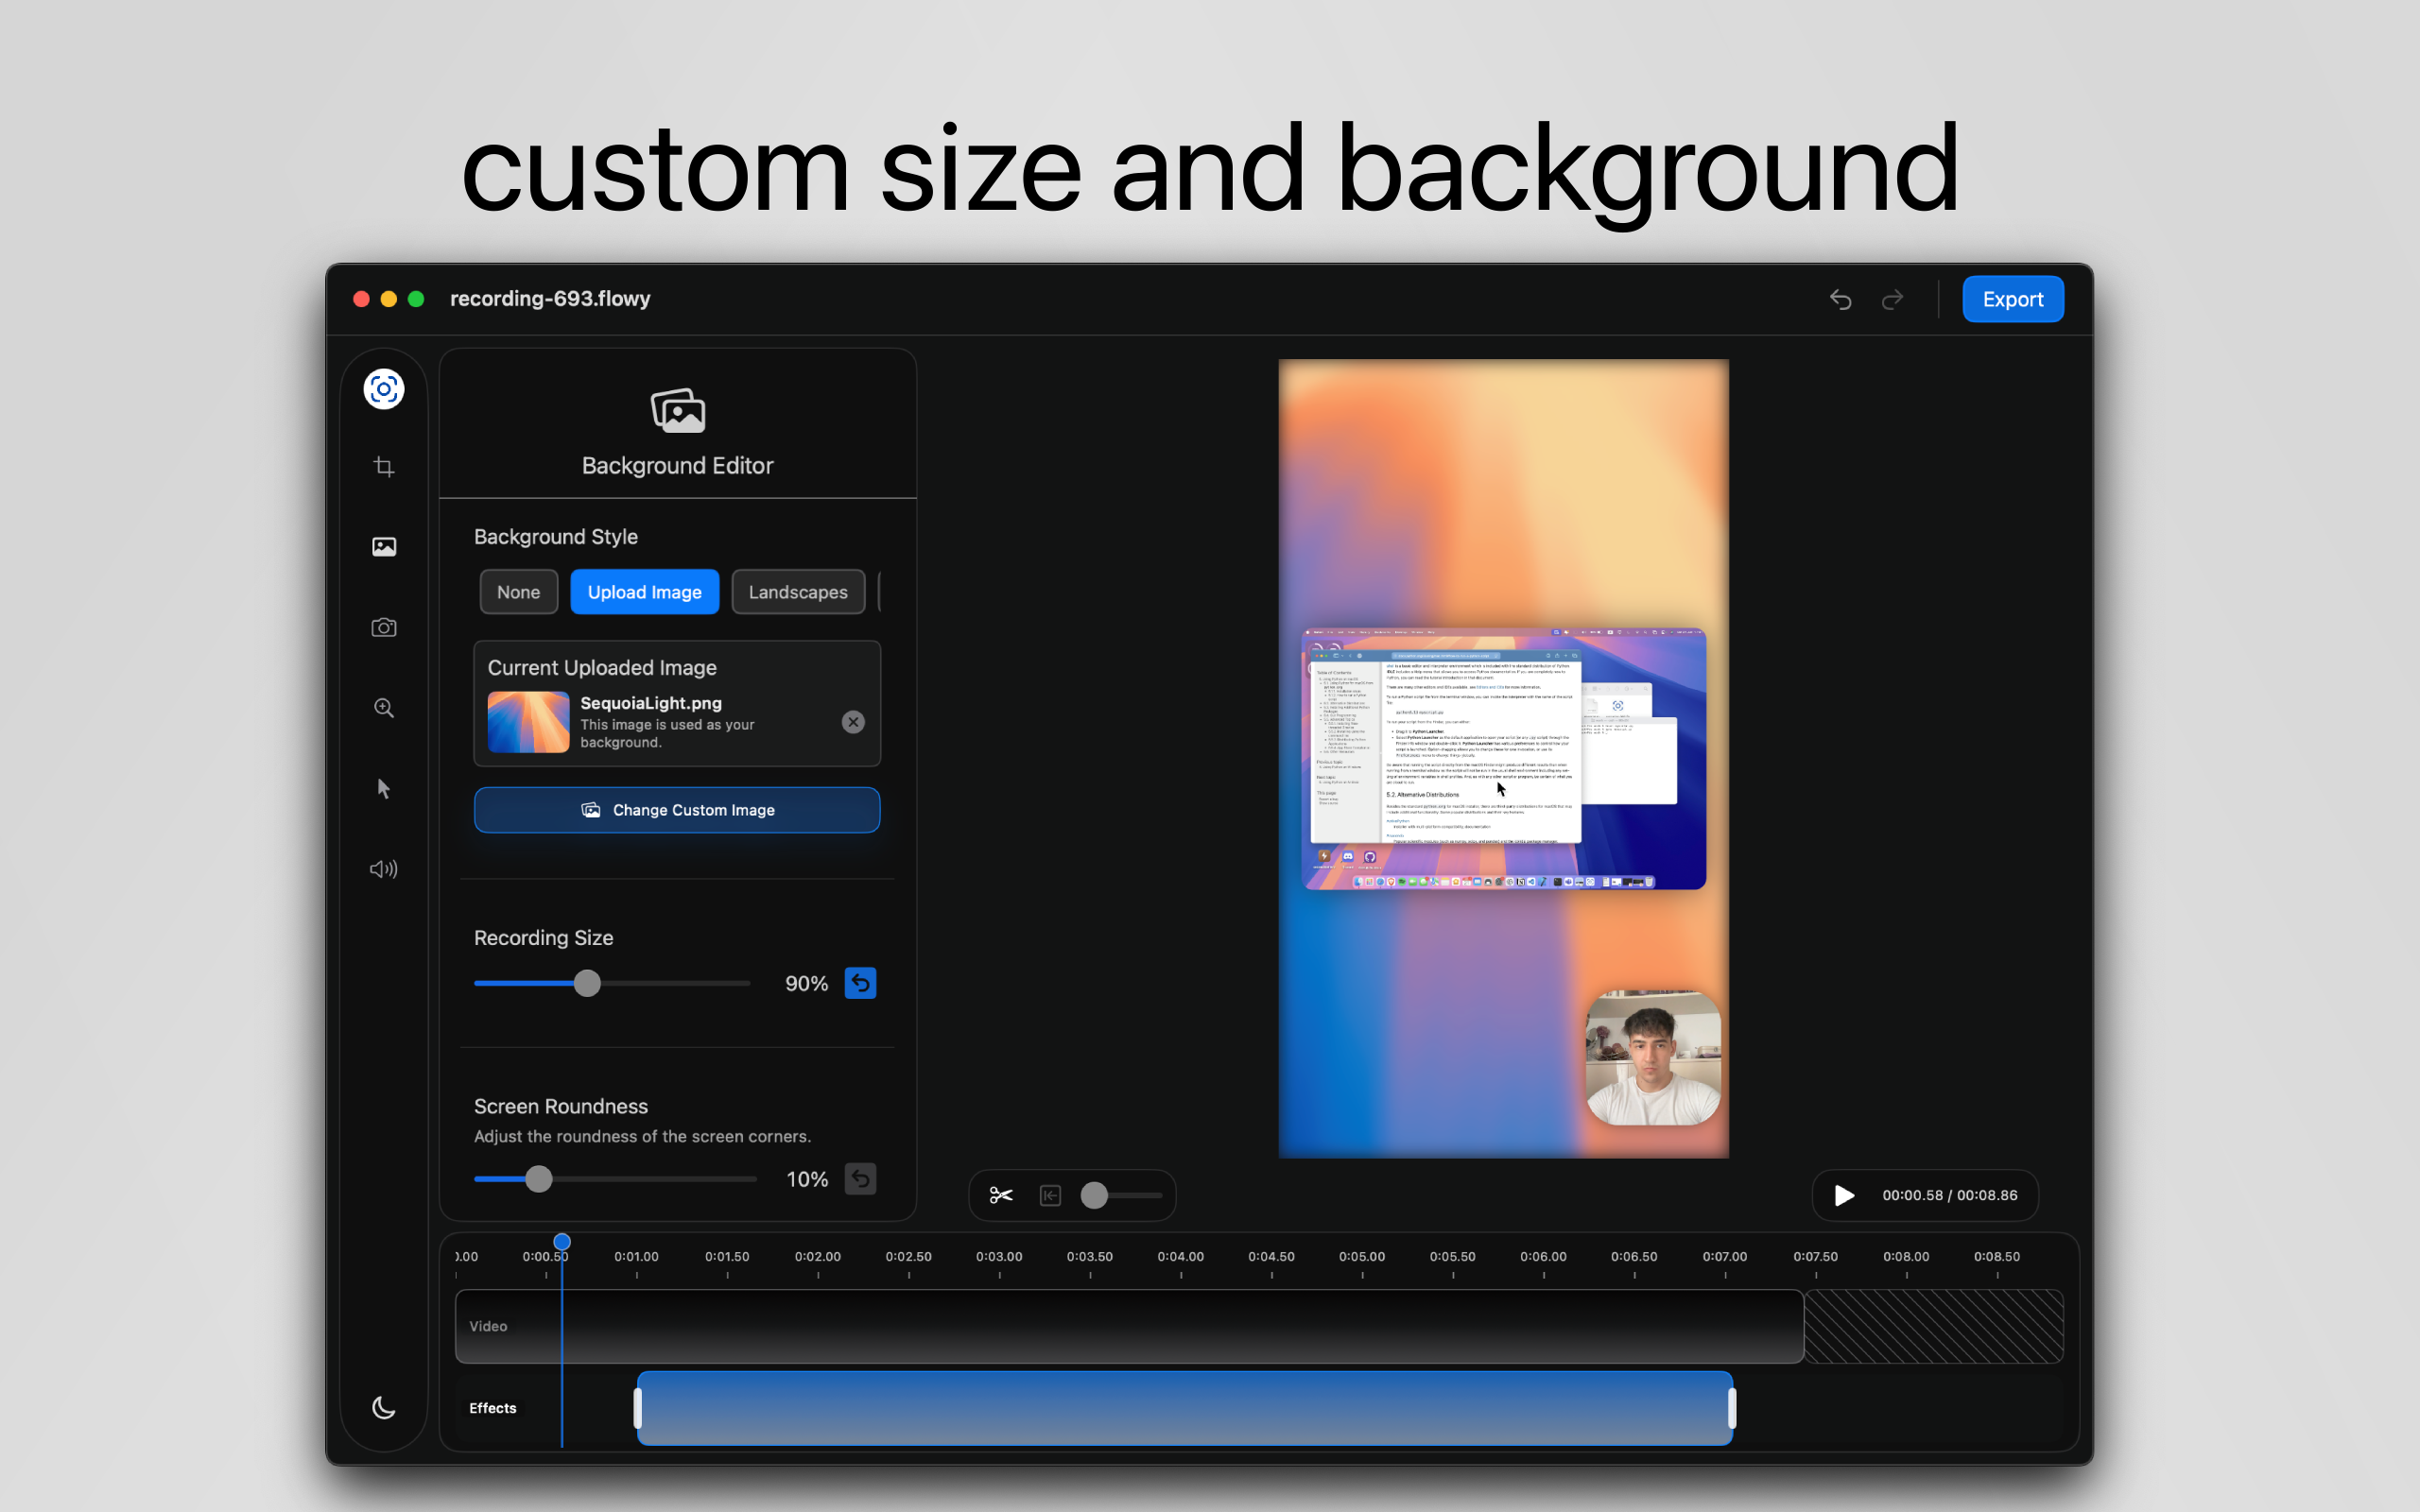Select the None background style

pyautogui.click(x=518, y=592)
